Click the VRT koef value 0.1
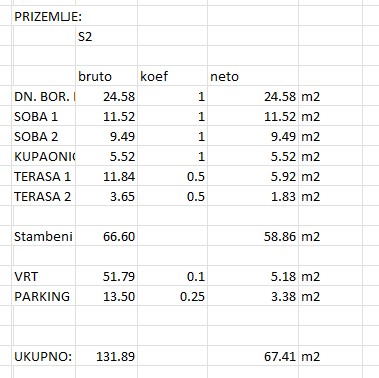This screenshot has height=378, width=379. [172, 276]
